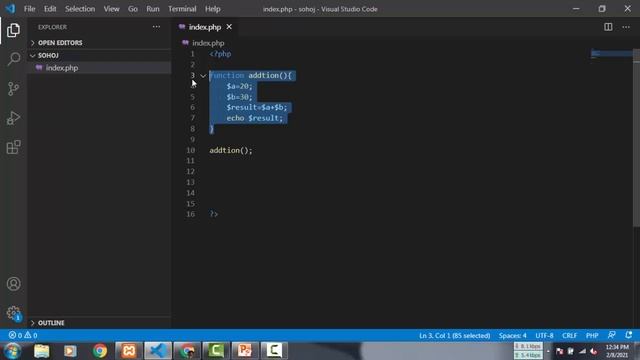Click the echo $result; line
Screen dimensions: 640x360
pos(254,118)
